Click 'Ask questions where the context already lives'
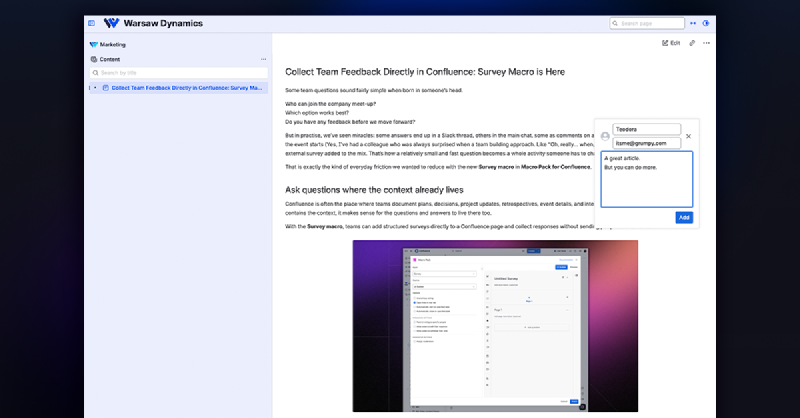This screenshot has height=418, width=800. (x=374, y=190)
